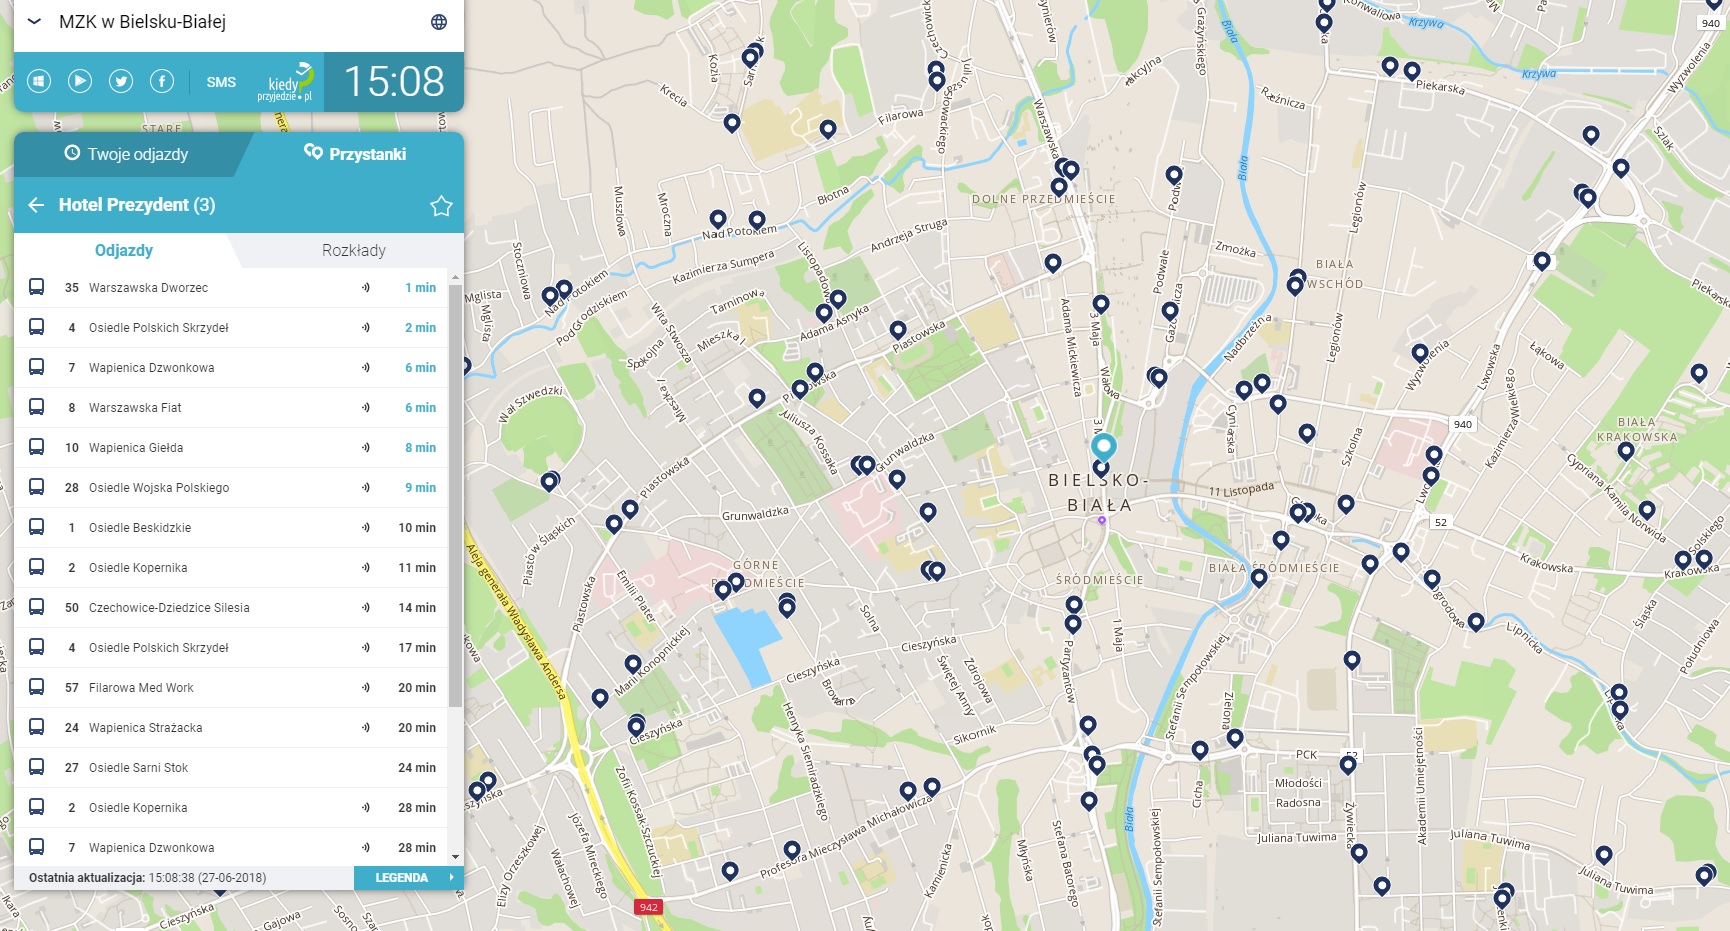The height and width of the screenshot is (931, 1730).
Task: Click bus icon for line 1 Osiedle Beskidzkie
Action: click(36, 527)
